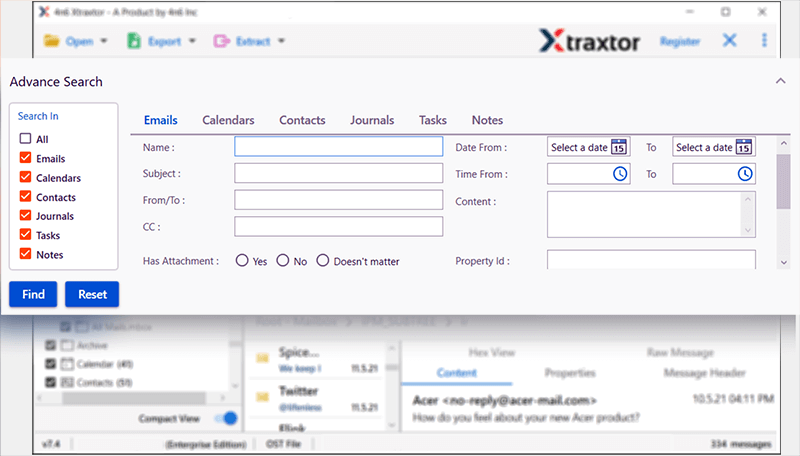Close the search with blue X icon
The height and width of the screenshot is (456, 800).
coord(730,41)
